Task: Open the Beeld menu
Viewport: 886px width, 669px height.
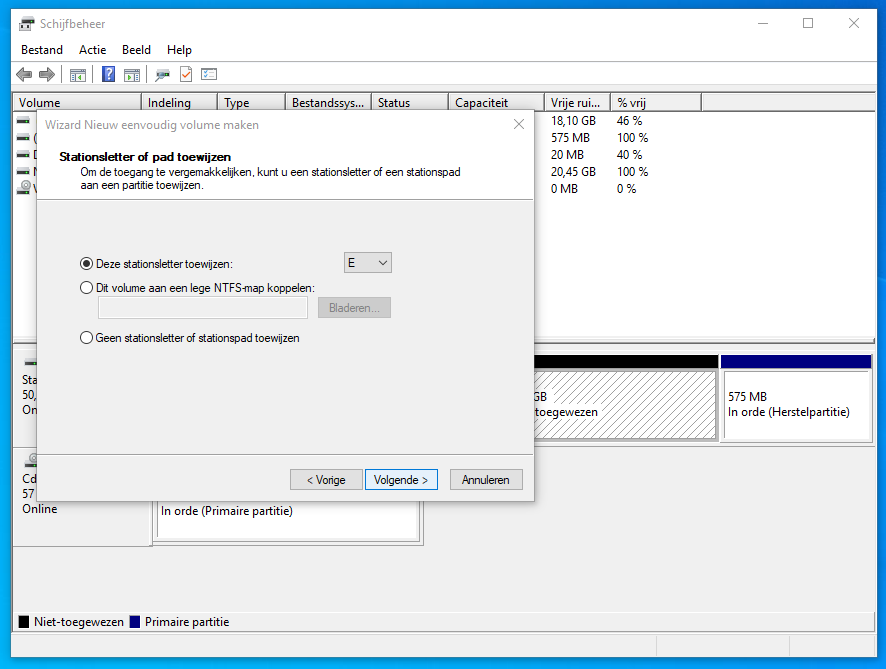Action: [136, 50]
